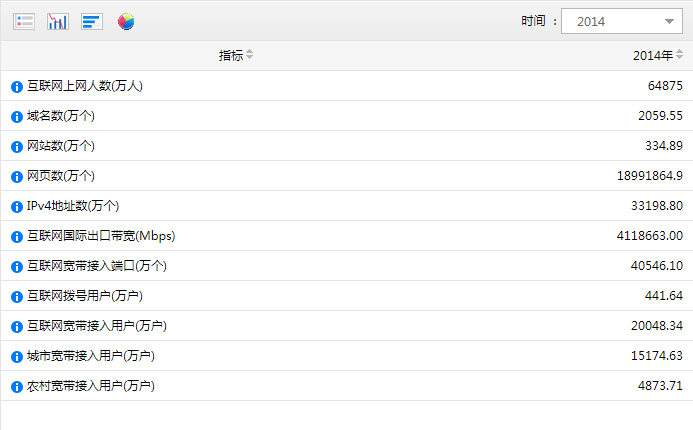This screenshot has height=430, width=693.
Task: Click the 指标 column header text
Action: [x=231, y=55]
